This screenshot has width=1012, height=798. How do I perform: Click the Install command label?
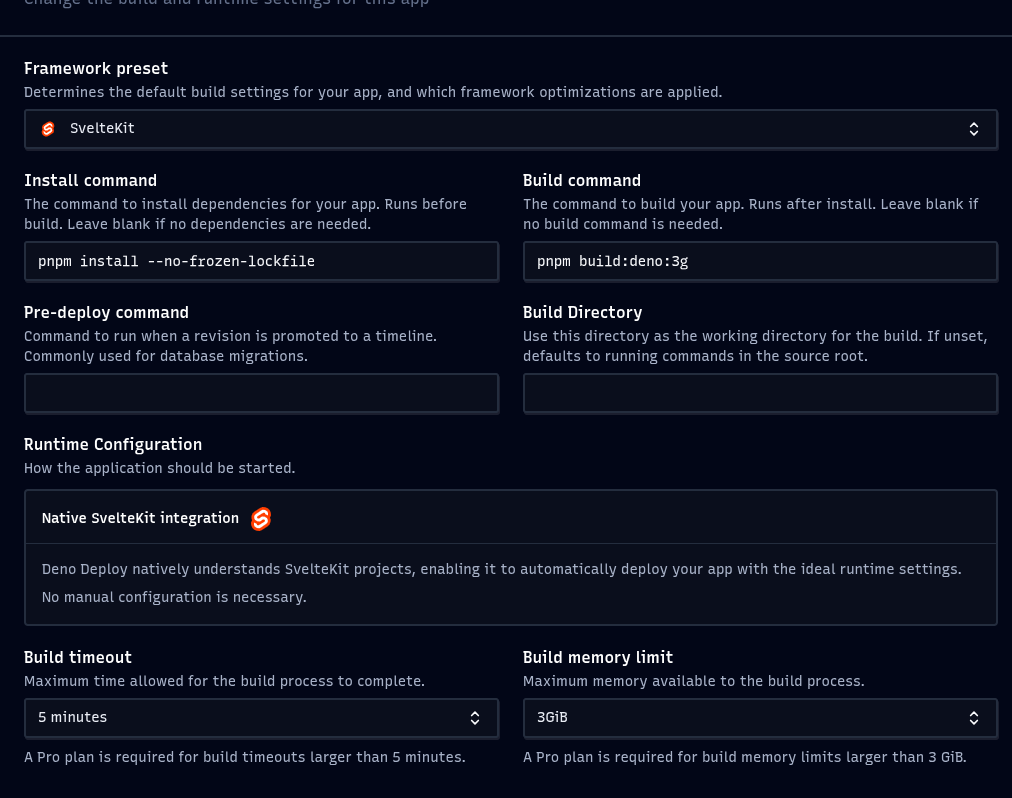point(90,181)
